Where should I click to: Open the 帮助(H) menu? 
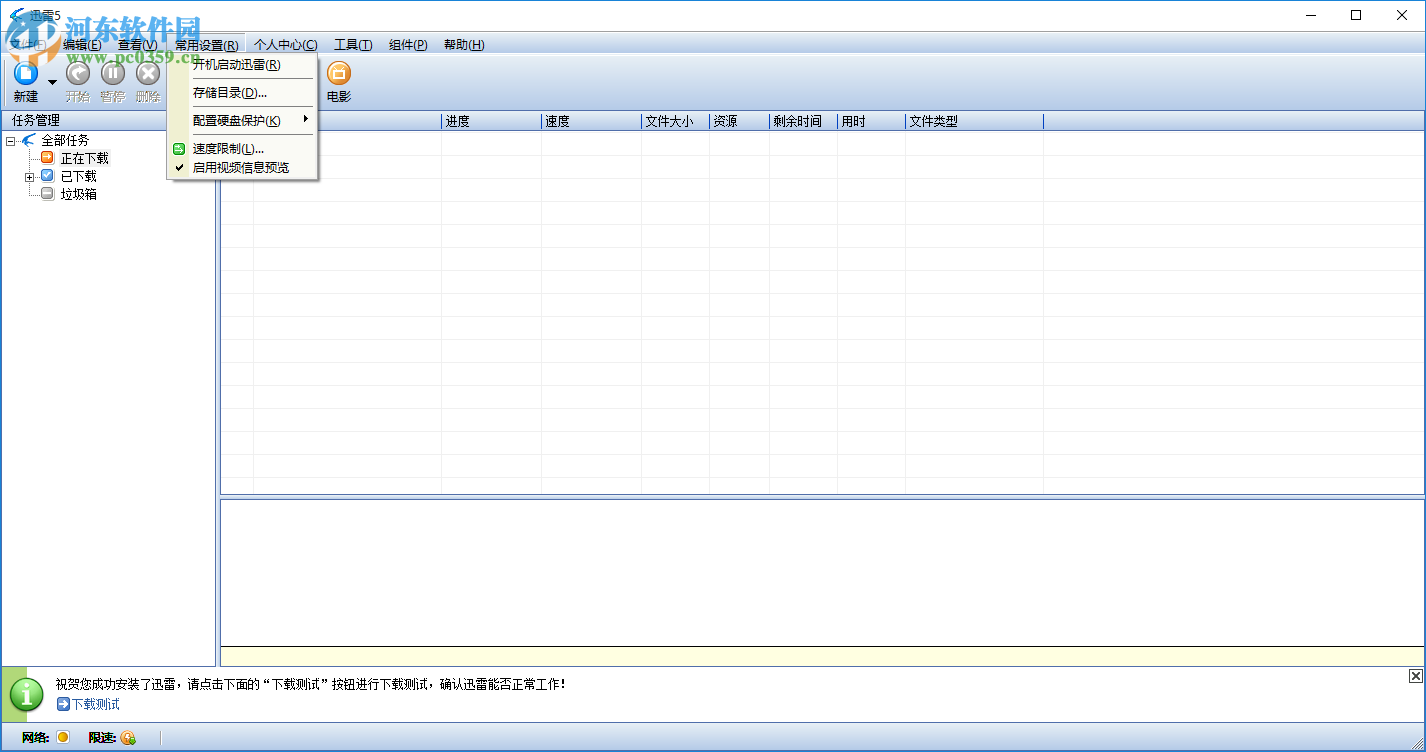click(x=464, y=45)
